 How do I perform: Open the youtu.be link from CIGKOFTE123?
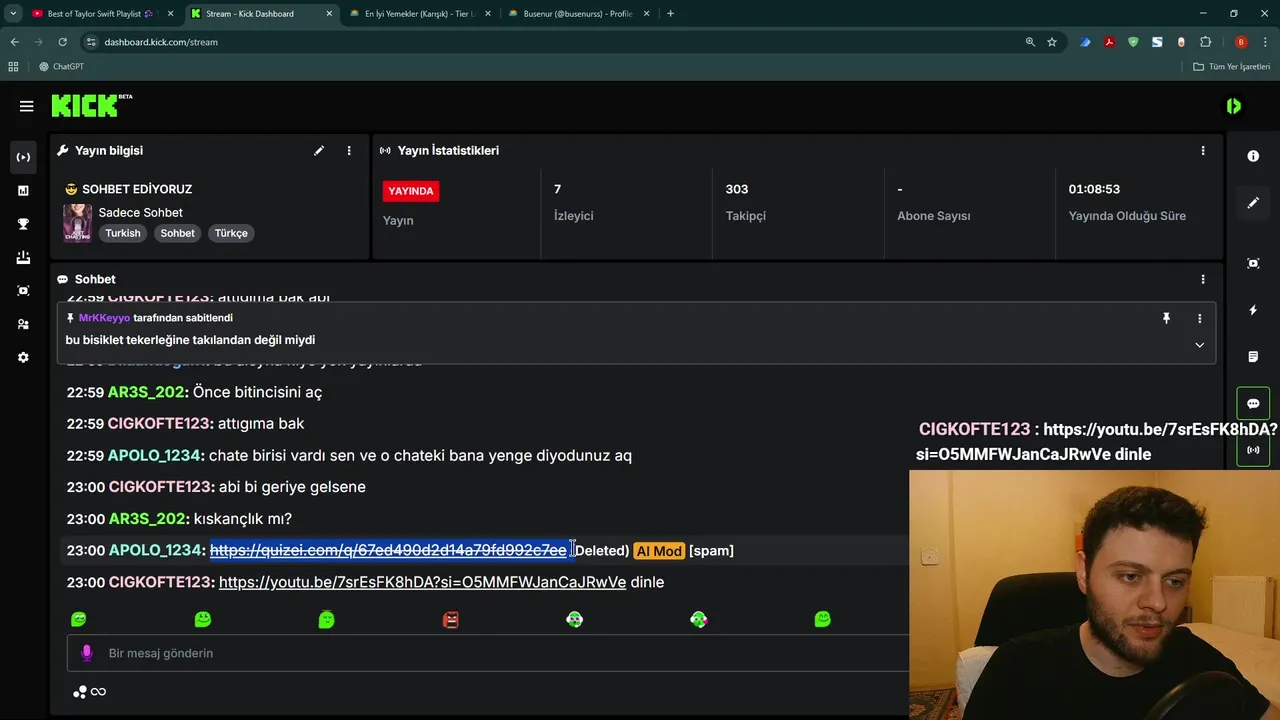click(422, 582)
